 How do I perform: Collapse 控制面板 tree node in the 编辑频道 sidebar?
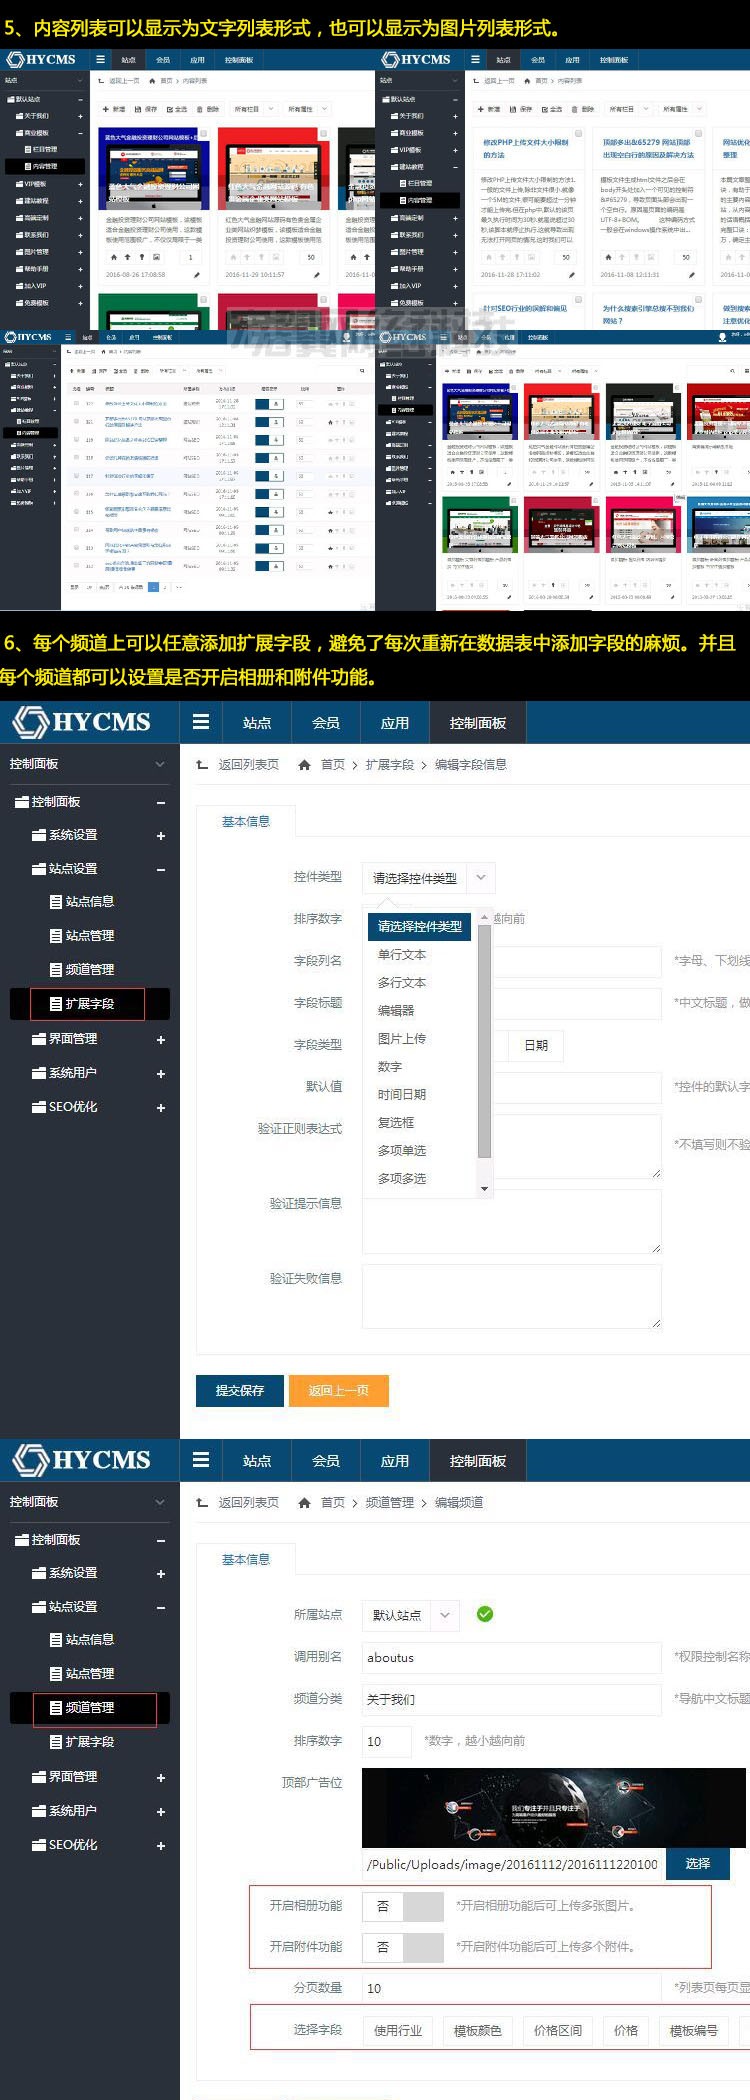tap(160, 1540)
